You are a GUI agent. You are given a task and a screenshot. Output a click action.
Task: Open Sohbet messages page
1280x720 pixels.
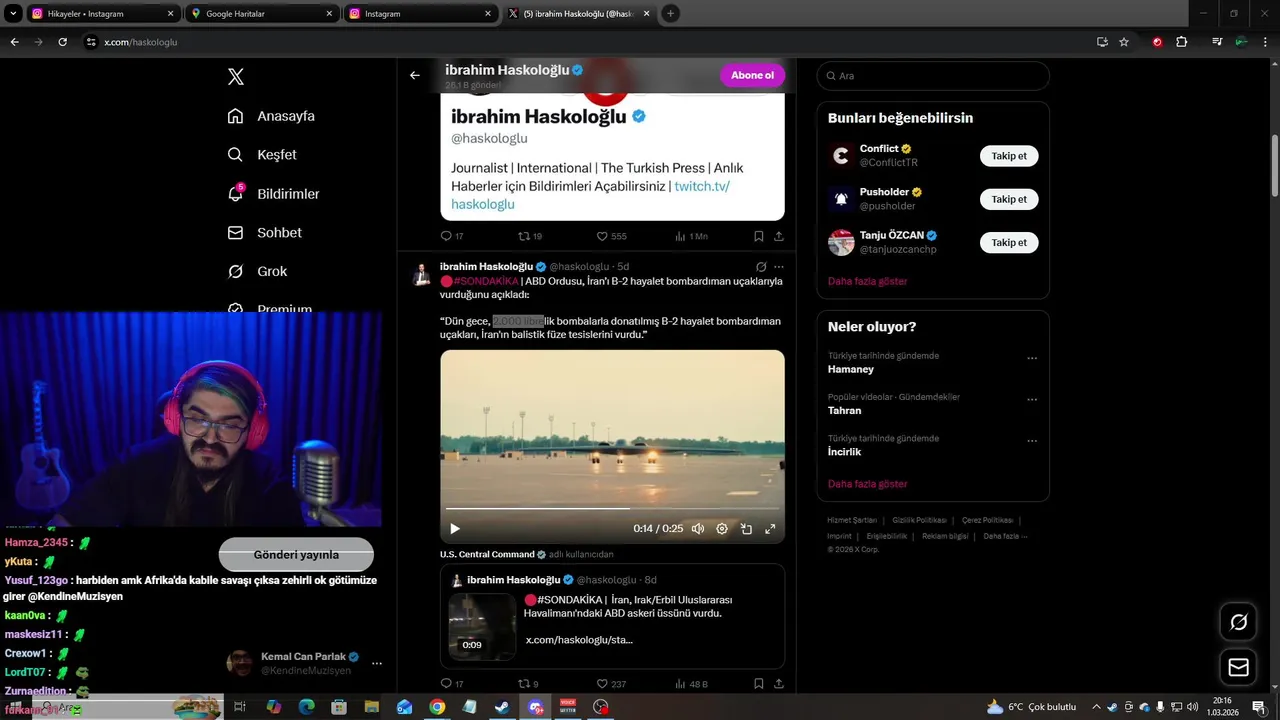tap(265, 233)
